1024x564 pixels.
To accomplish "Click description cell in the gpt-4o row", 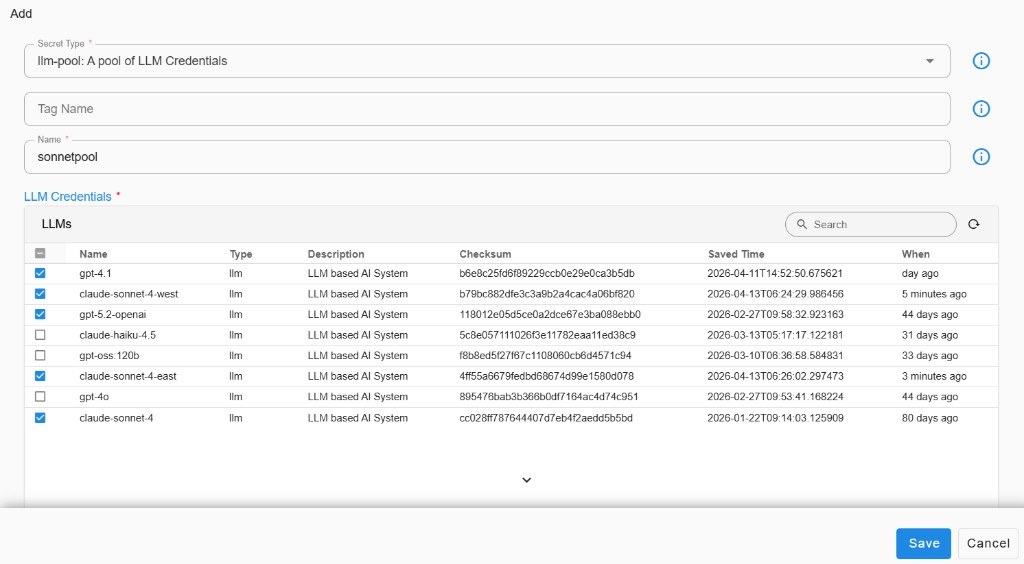I will click(x=358, y=396).
